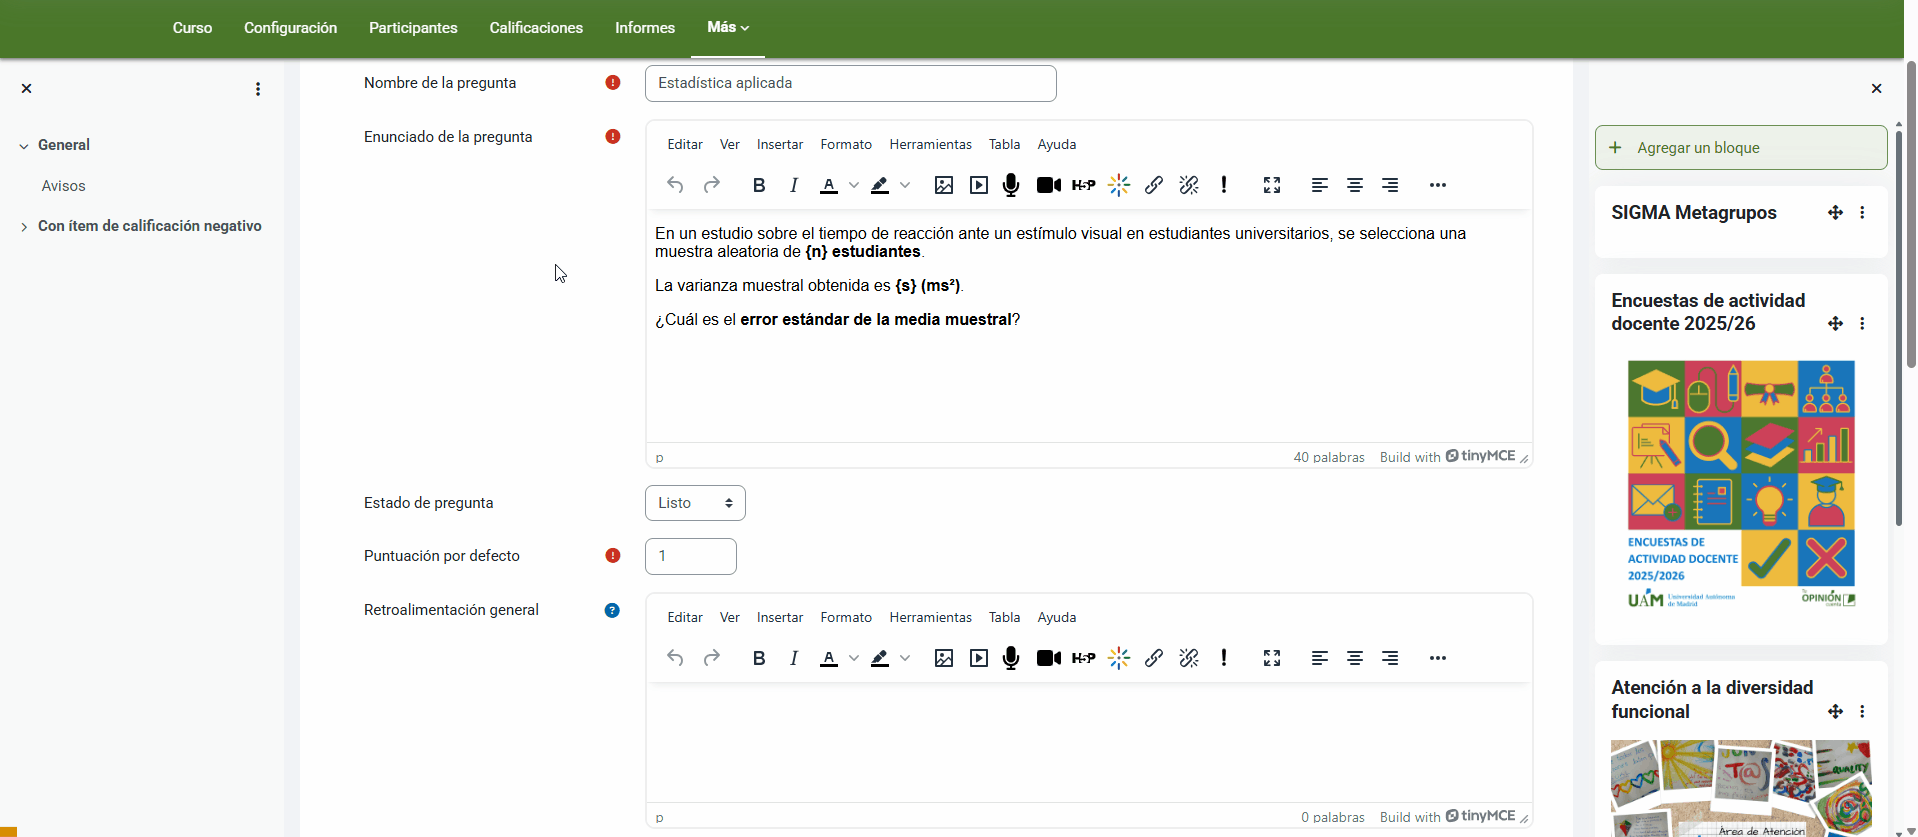
Task: Open the Configuración tab
Action: (290, 28)
